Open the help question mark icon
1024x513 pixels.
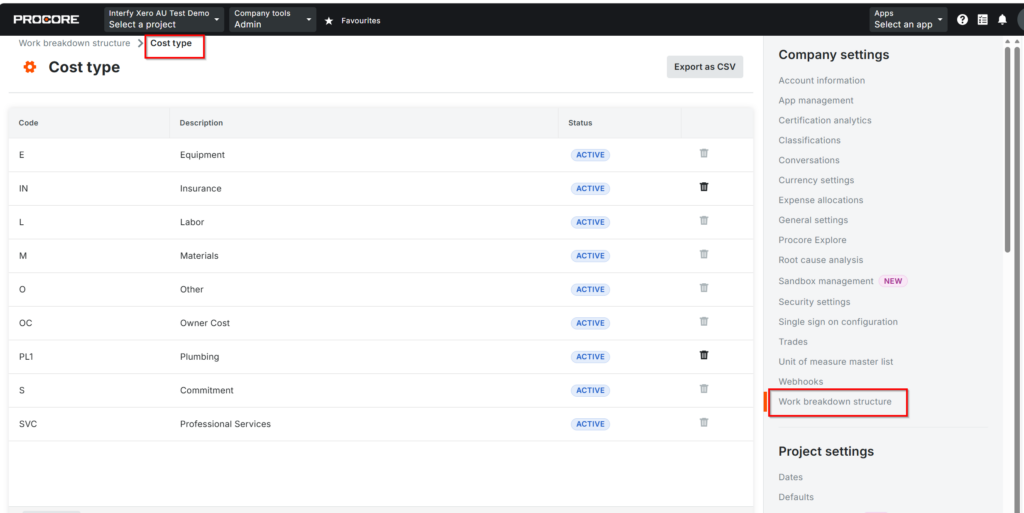[x=962, y=20]
